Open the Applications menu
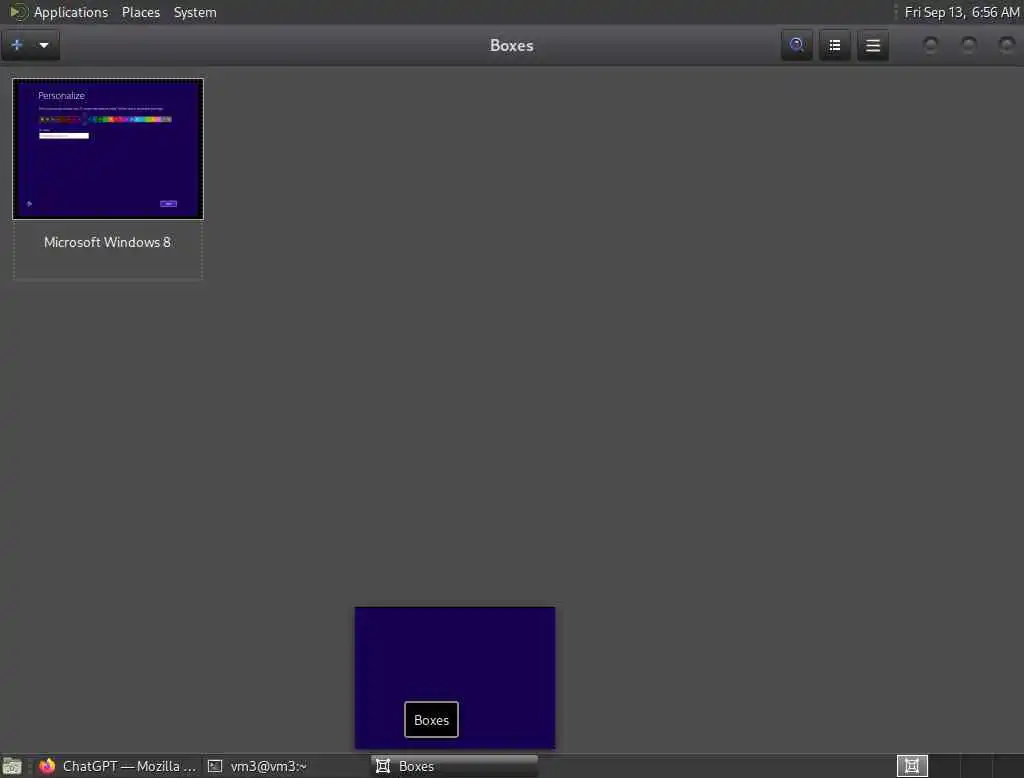The width and height of the screenshot is (1024, 778). pos(71,12)
